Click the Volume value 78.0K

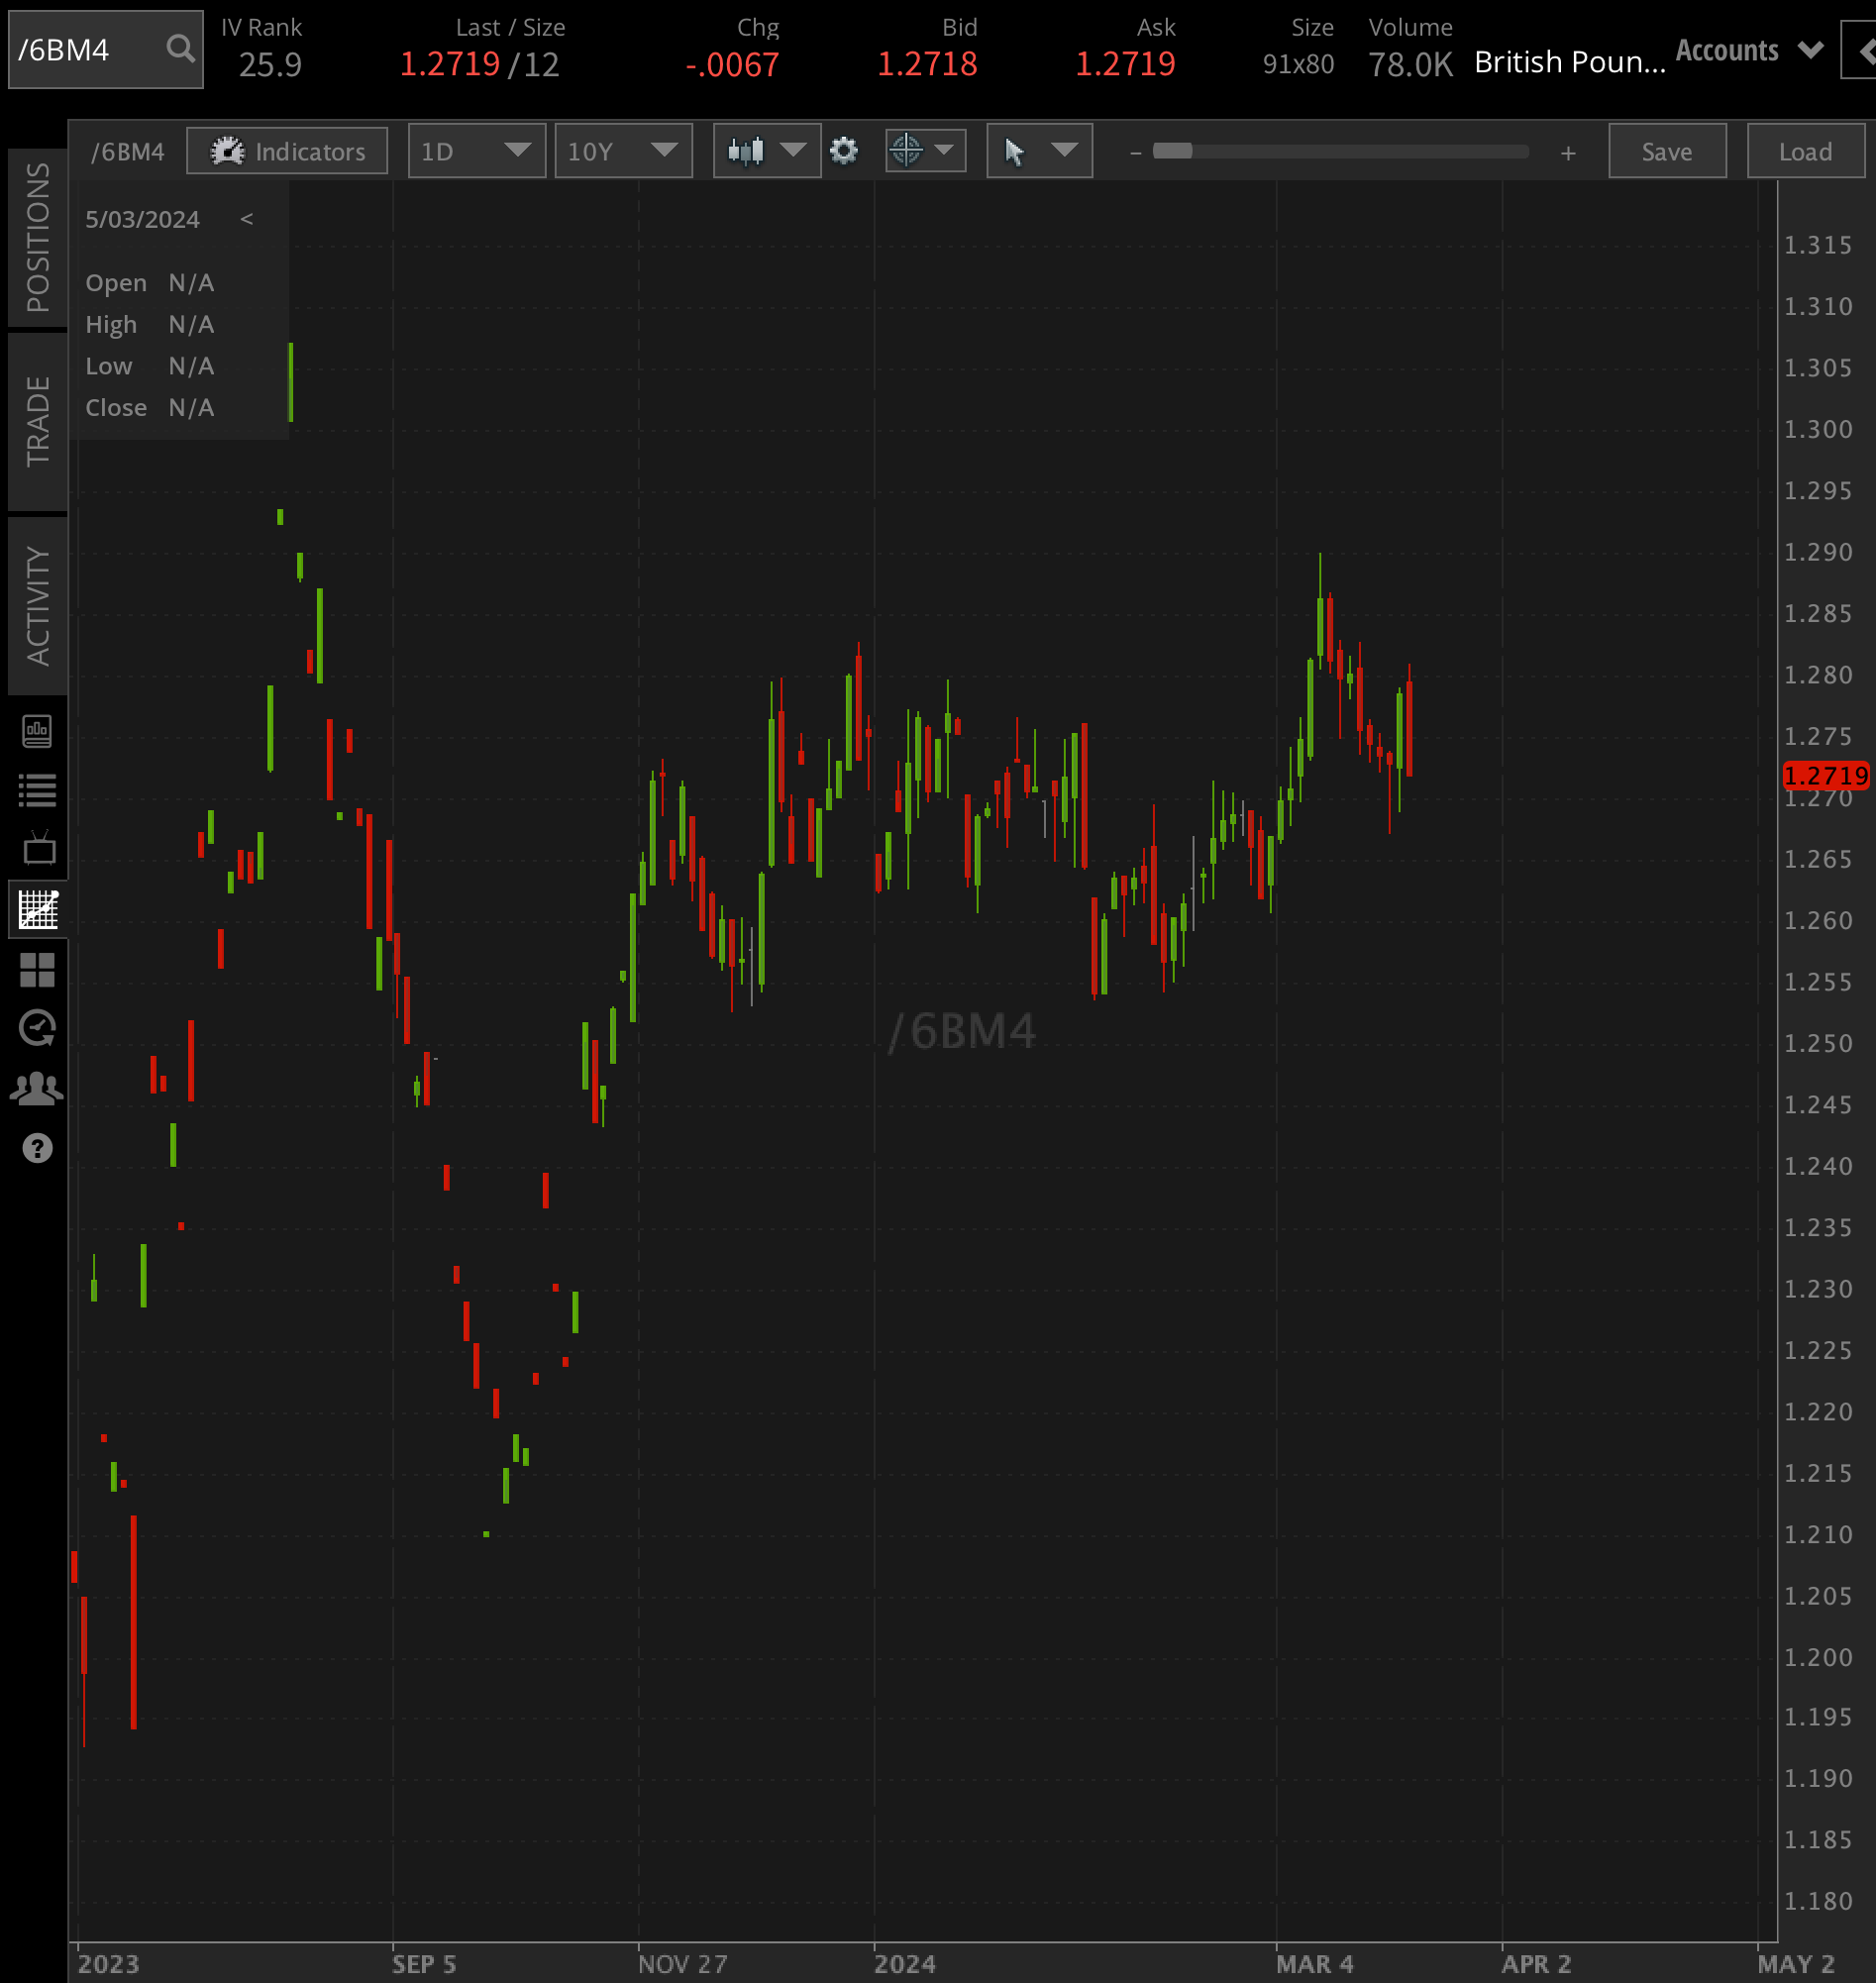pos(1410,65)
